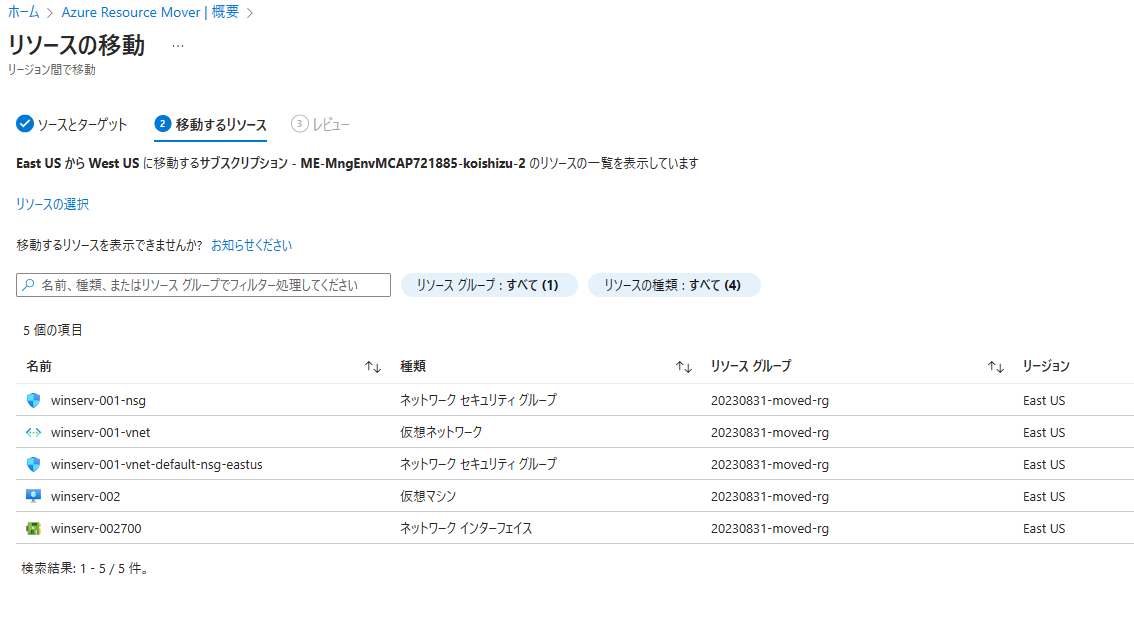Click the 5 個の項目 count label

53,330
